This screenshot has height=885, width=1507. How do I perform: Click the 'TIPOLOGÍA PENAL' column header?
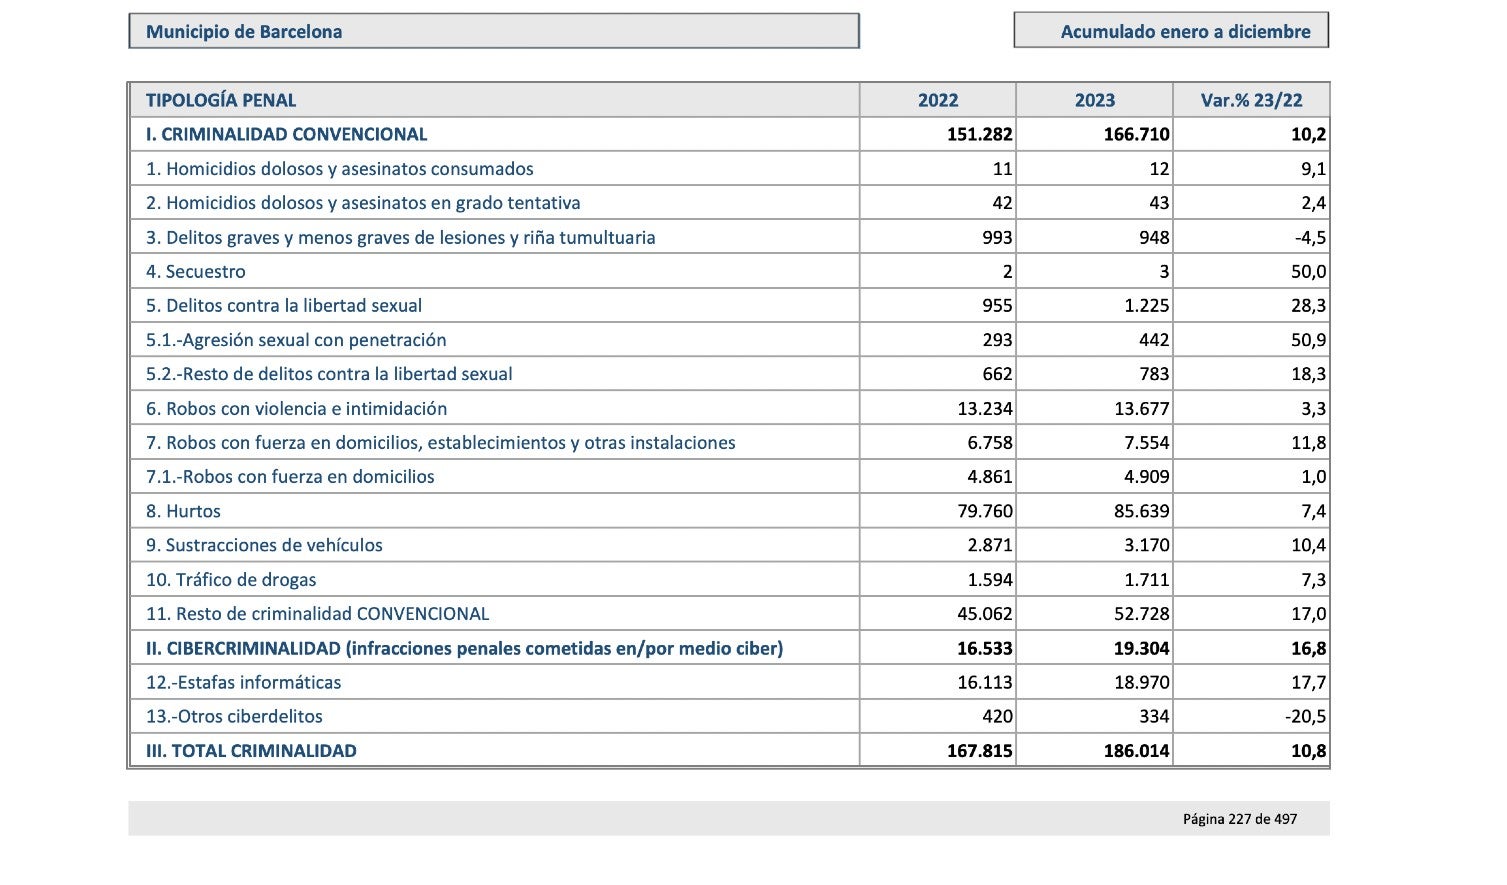221,100
